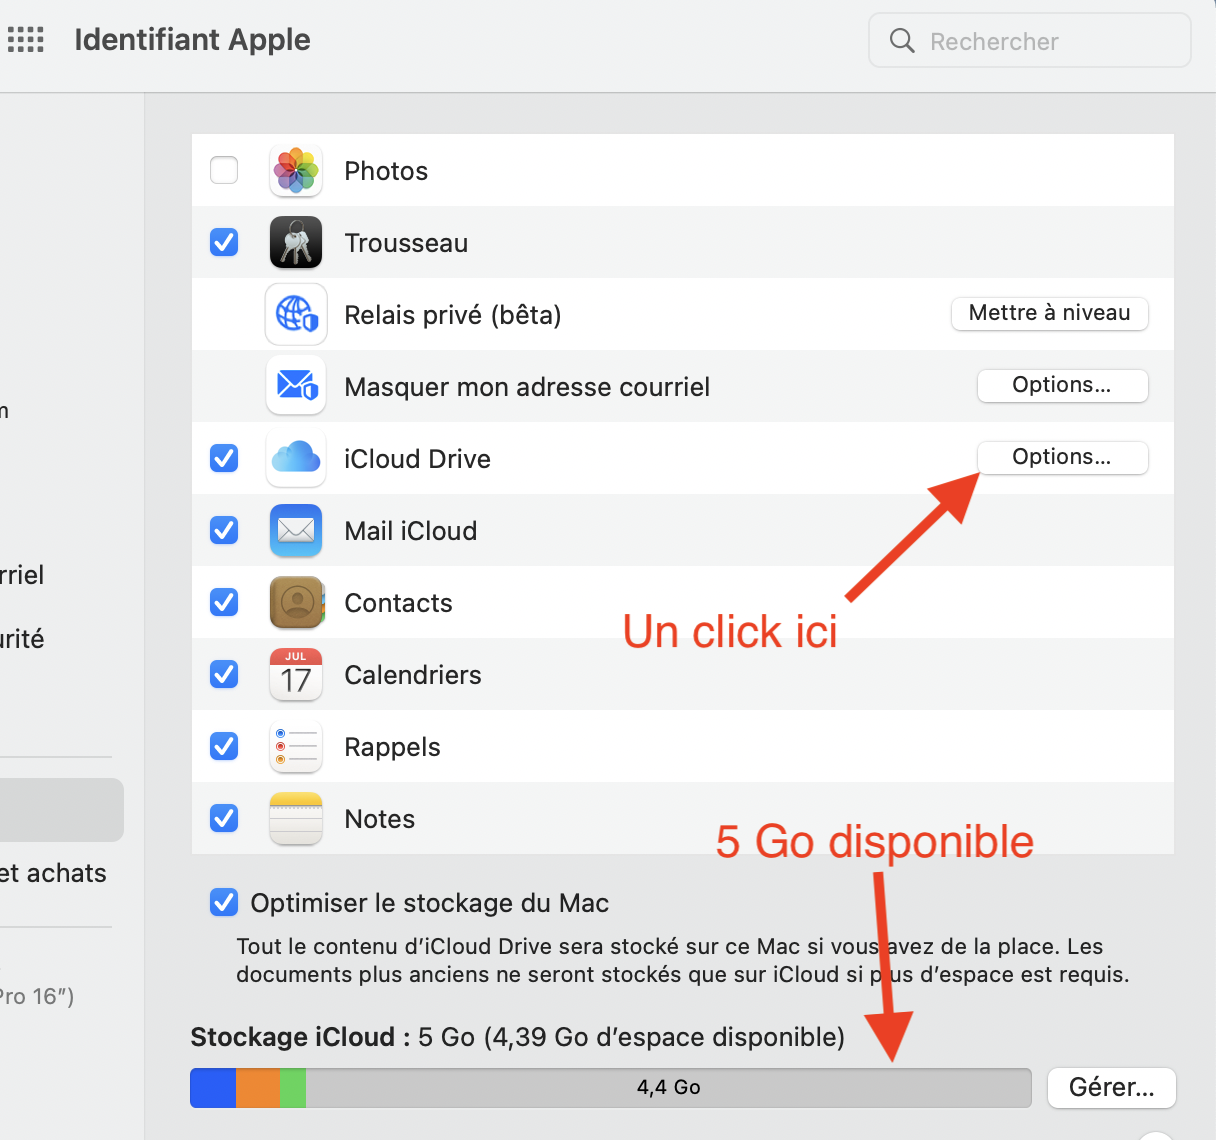Click the Mail iCloud envelope icon
The image size is (1216, 1140).
click(296, 531)
